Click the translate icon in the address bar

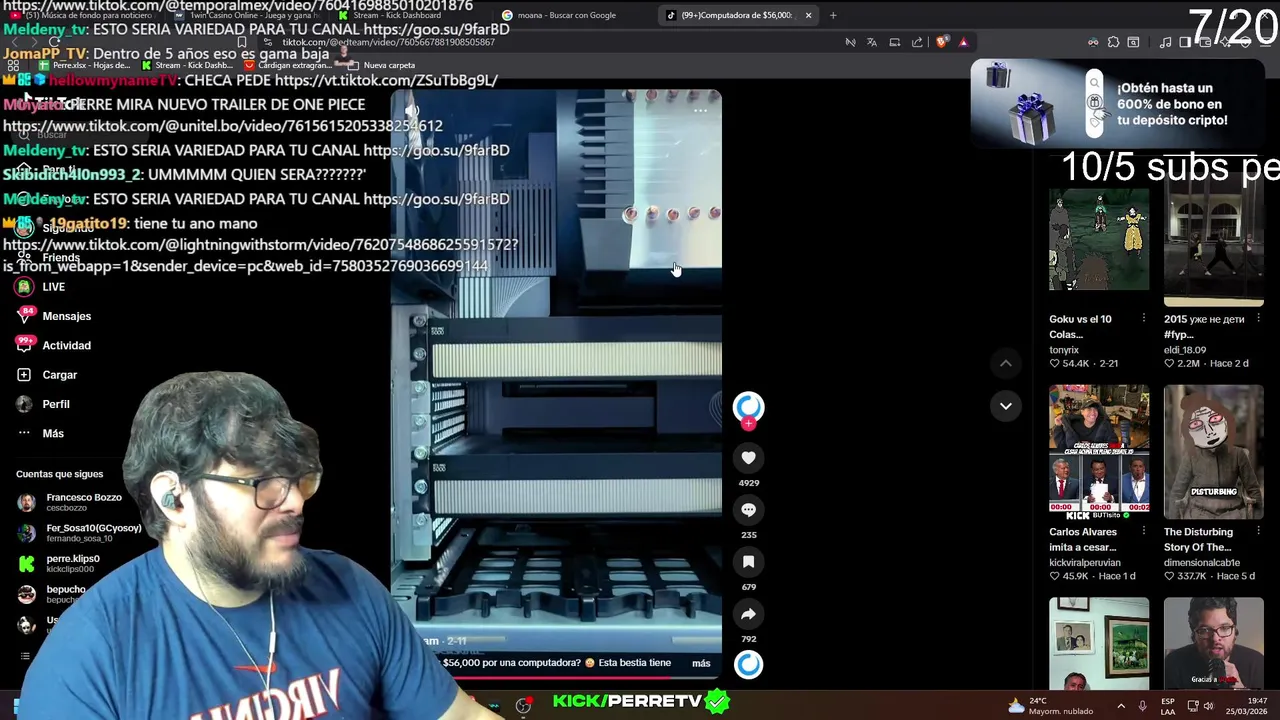(872, 42)
